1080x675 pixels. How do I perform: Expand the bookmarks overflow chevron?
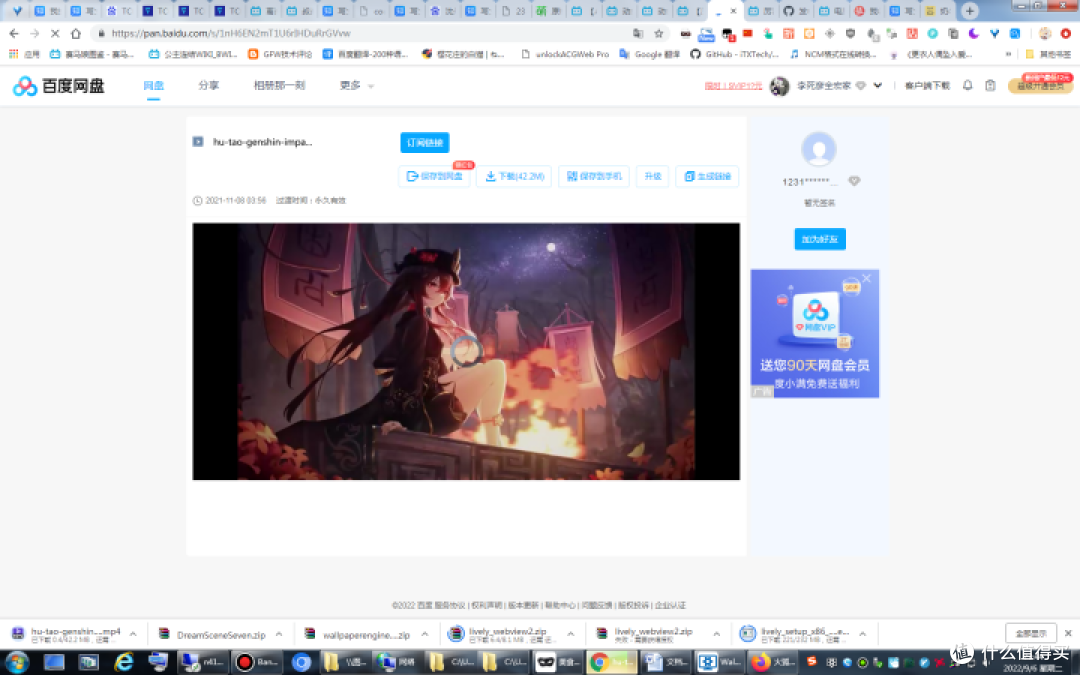1008,54
